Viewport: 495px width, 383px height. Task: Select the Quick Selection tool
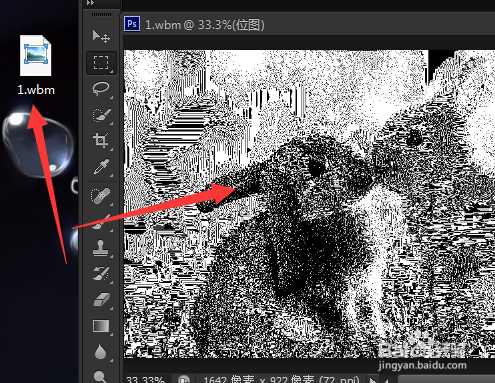101,115
